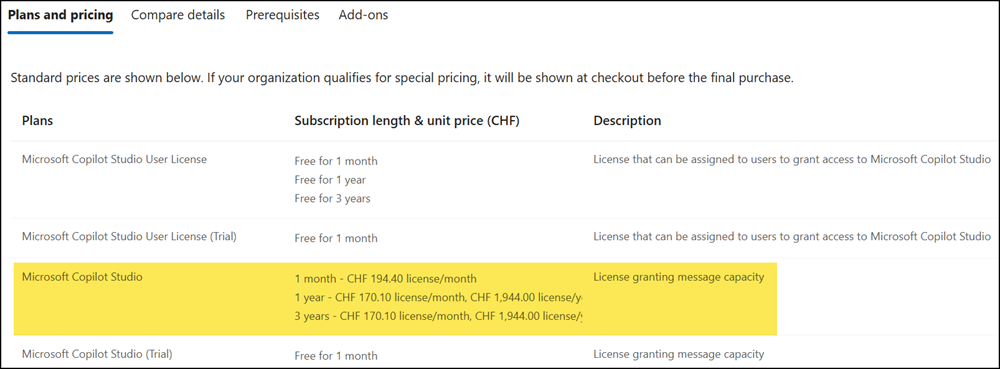Select Microsoft Copilot Studio User License (Trial) plan
Image resolution: width=1000 pixels, height=369 pixels.
coord(129,236)
